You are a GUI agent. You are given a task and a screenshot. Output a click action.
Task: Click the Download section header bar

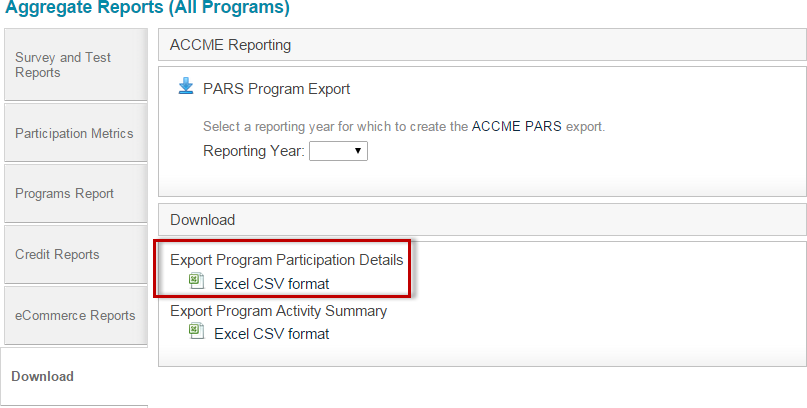(482, 220)
